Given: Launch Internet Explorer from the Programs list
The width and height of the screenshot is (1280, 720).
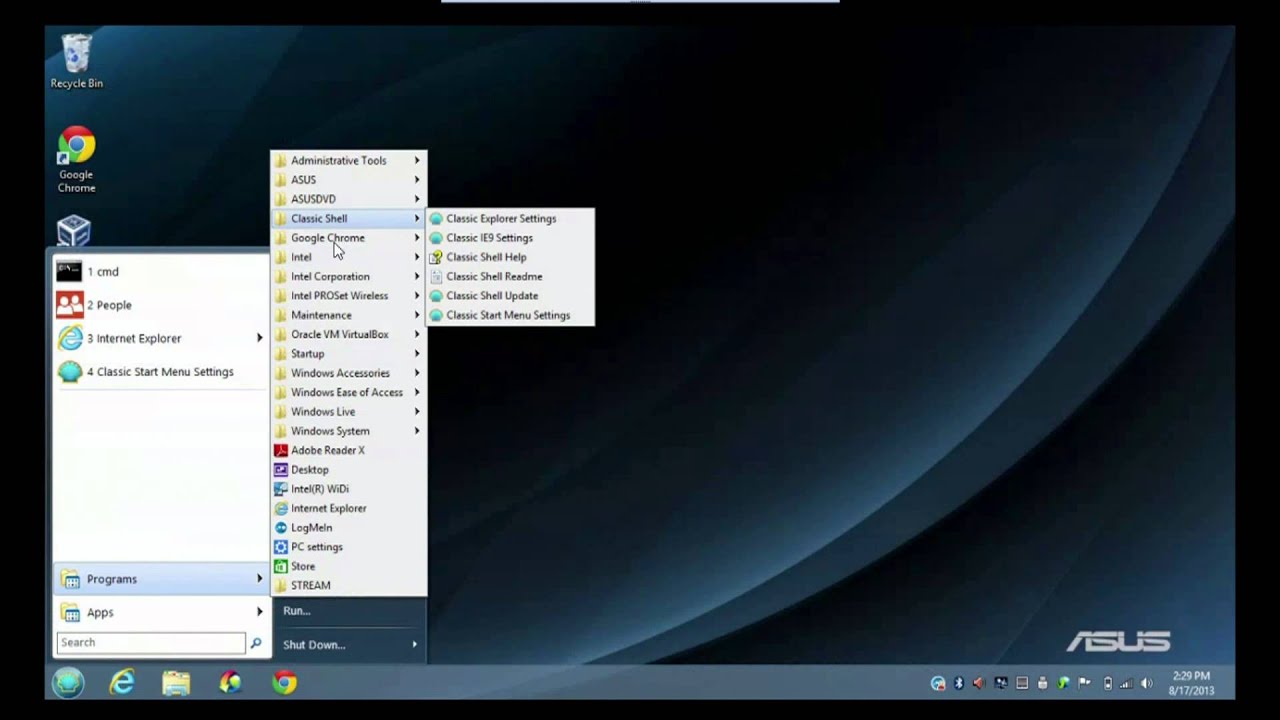Looking at the screenshot, I should click(349, 508).
